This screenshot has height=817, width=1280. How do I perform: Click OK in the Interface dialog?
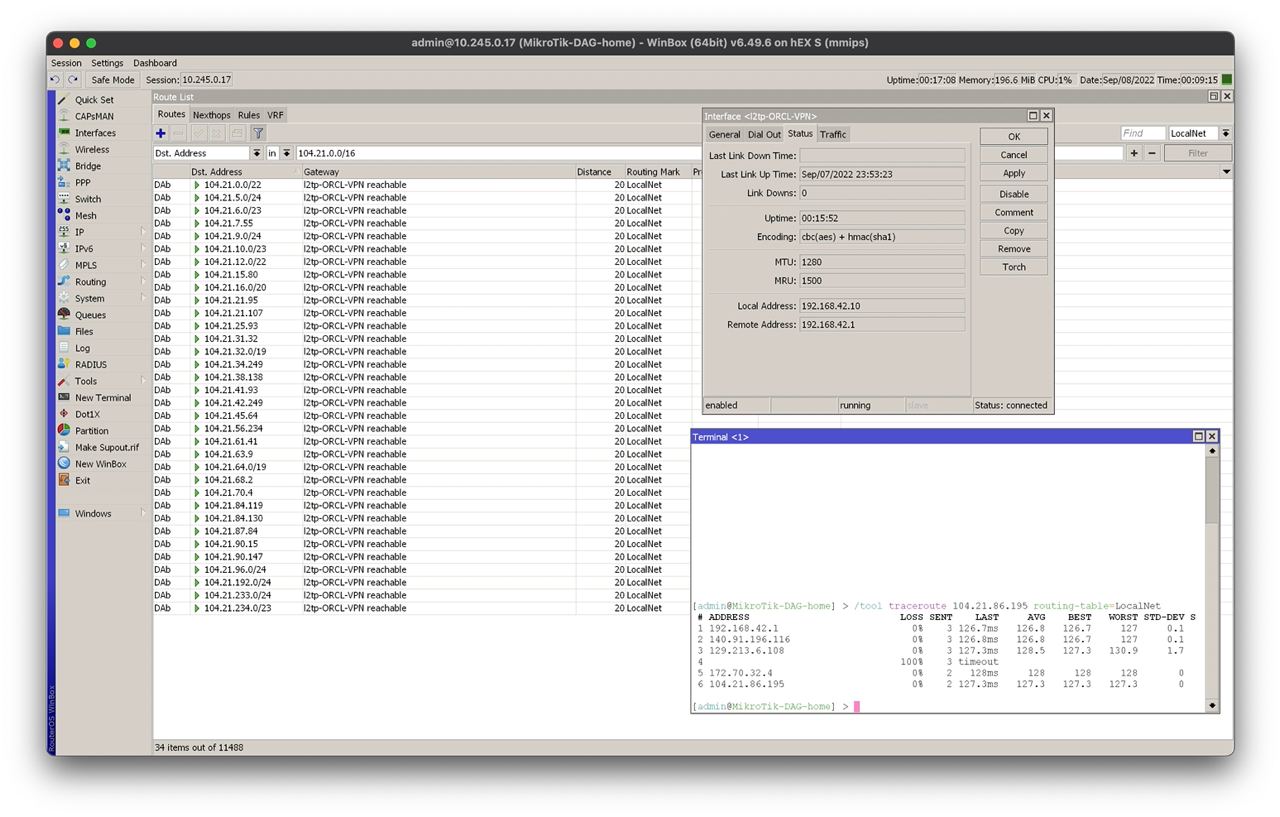pyautogui.click(x=1014, y=137)
